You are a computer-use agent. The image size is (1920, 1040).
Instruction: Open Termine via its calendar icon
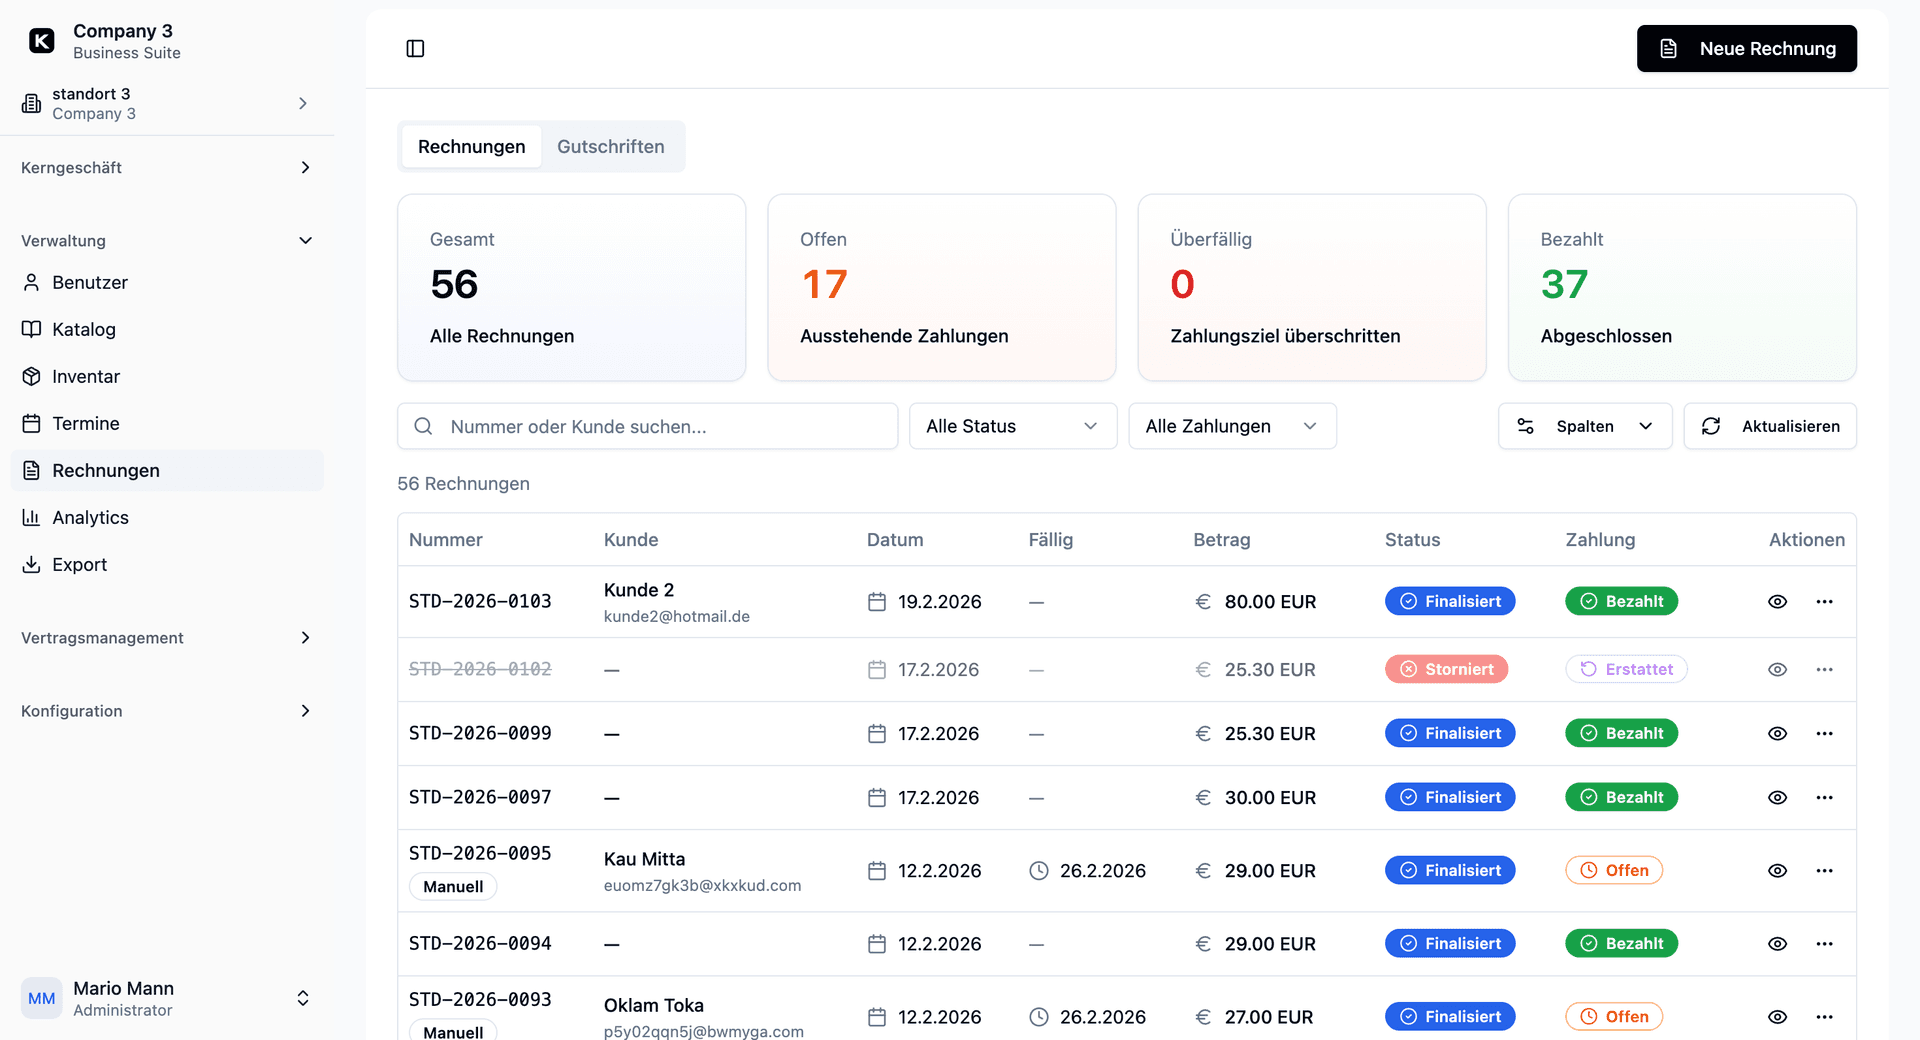point(32,424)
